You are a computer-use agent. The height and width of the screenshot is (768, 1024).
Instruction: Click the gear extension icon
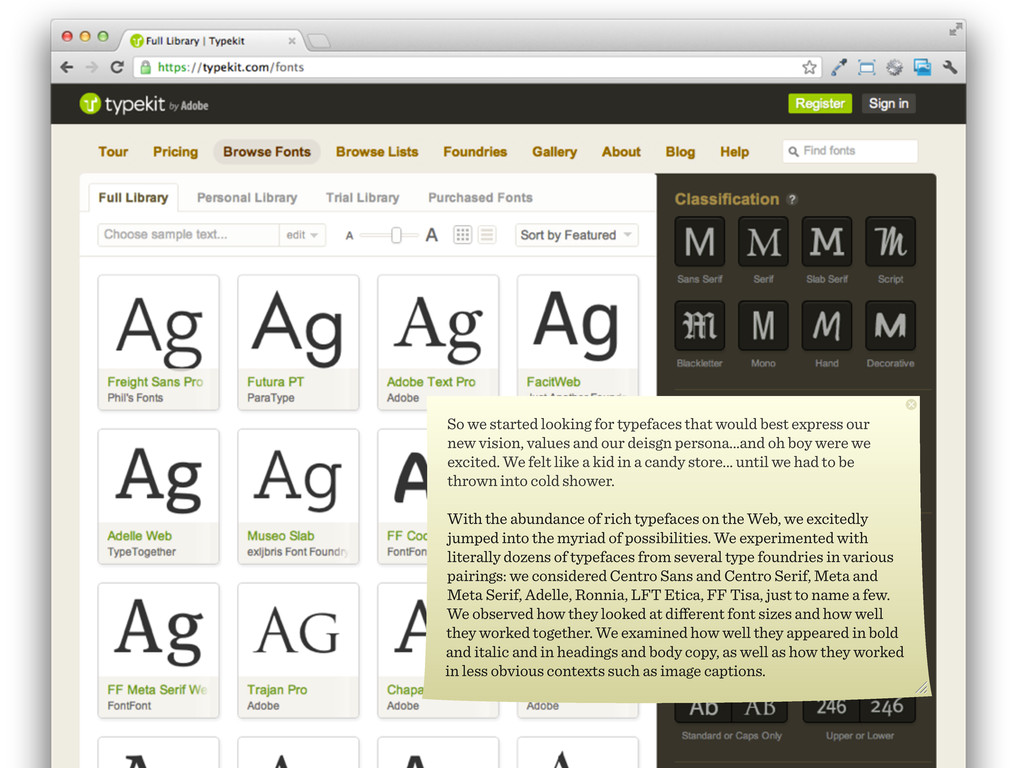point(894,67)
